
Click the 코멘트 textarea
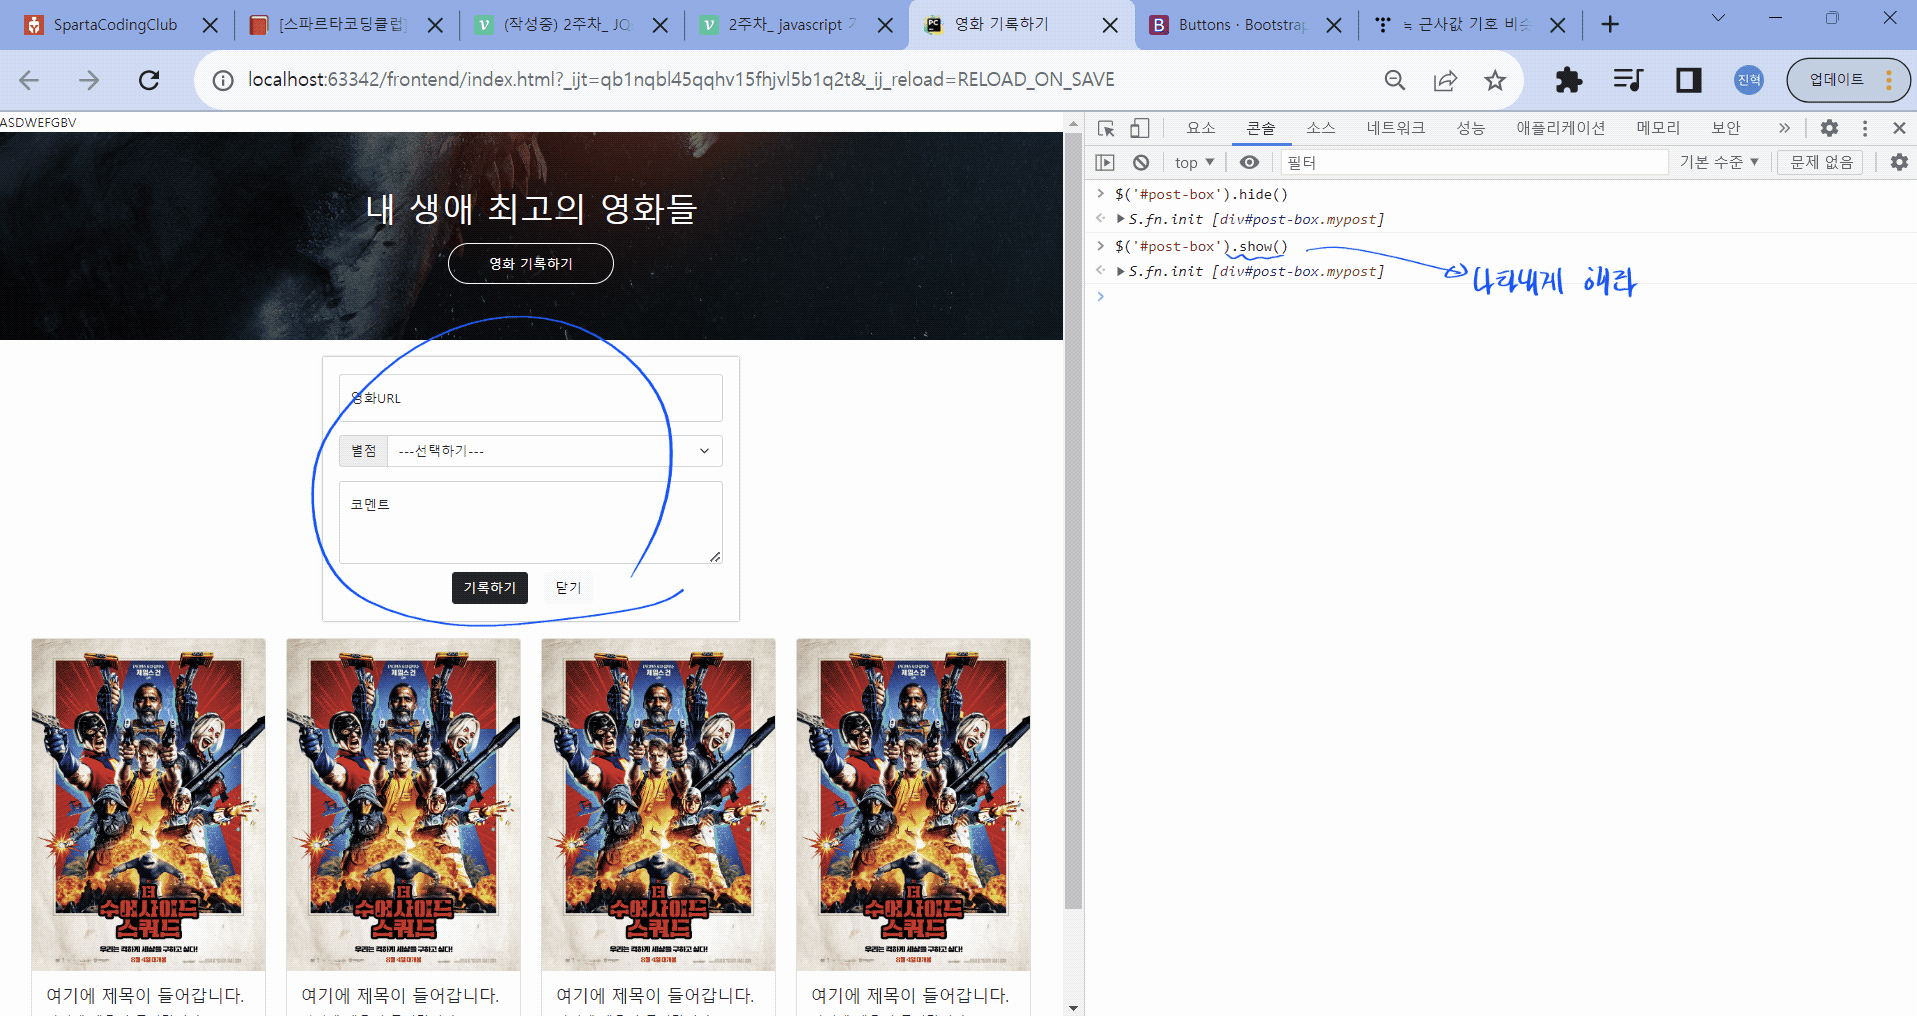point(531,522)
